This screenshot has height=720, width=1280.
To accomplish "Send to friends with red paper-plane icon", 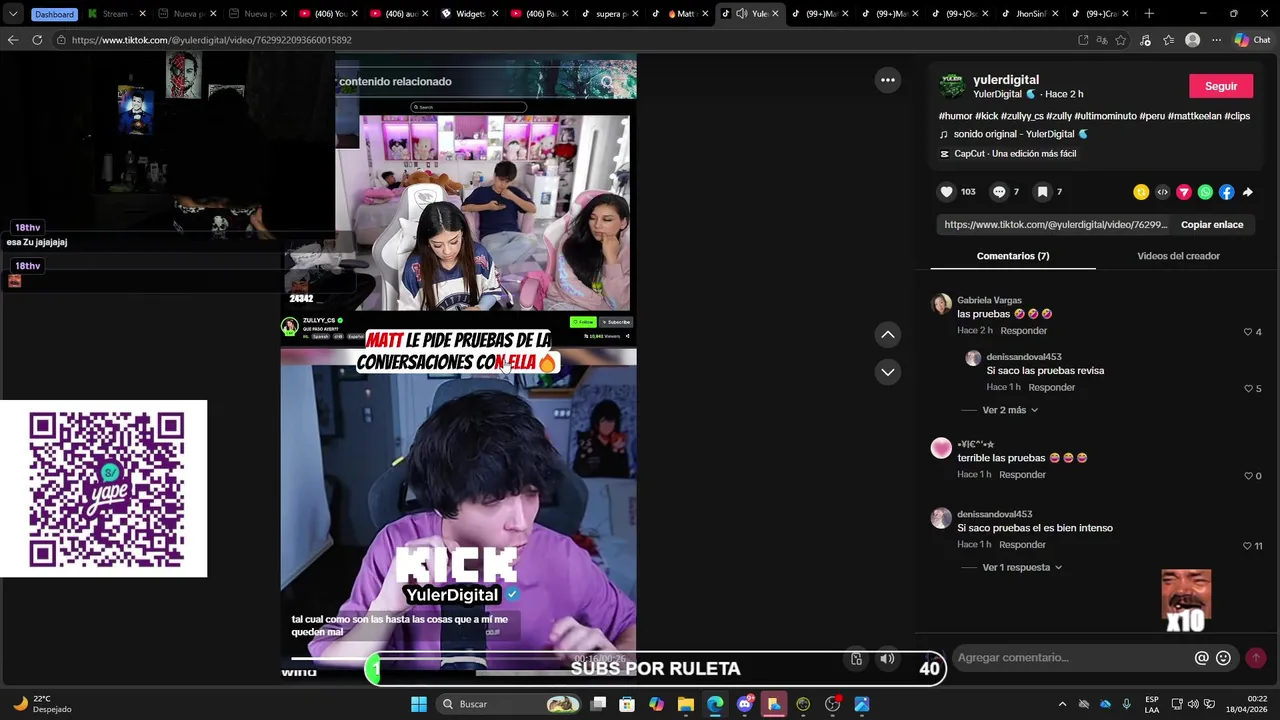I will click(1184, 192).
